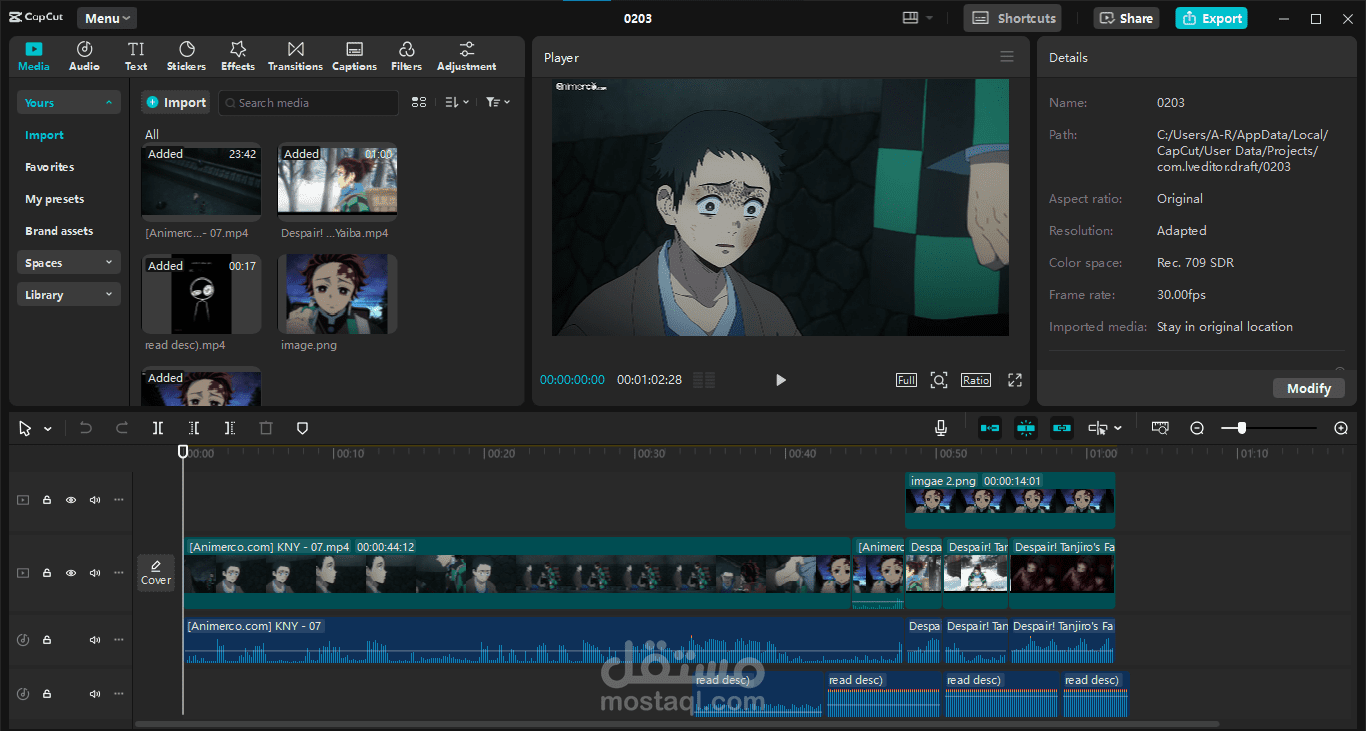Mute the KNY - 07 audio track
The width and height of the screenshot is (1366, 731).
[x=95, y=640]
